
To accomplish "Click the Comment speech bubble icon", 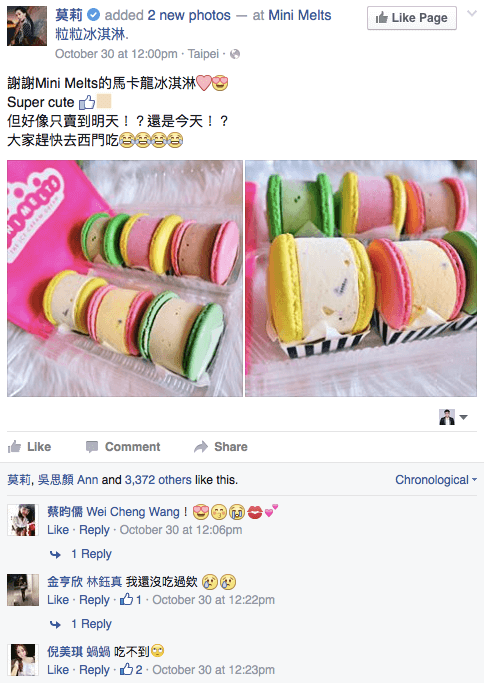I will (x=91, y=447).
